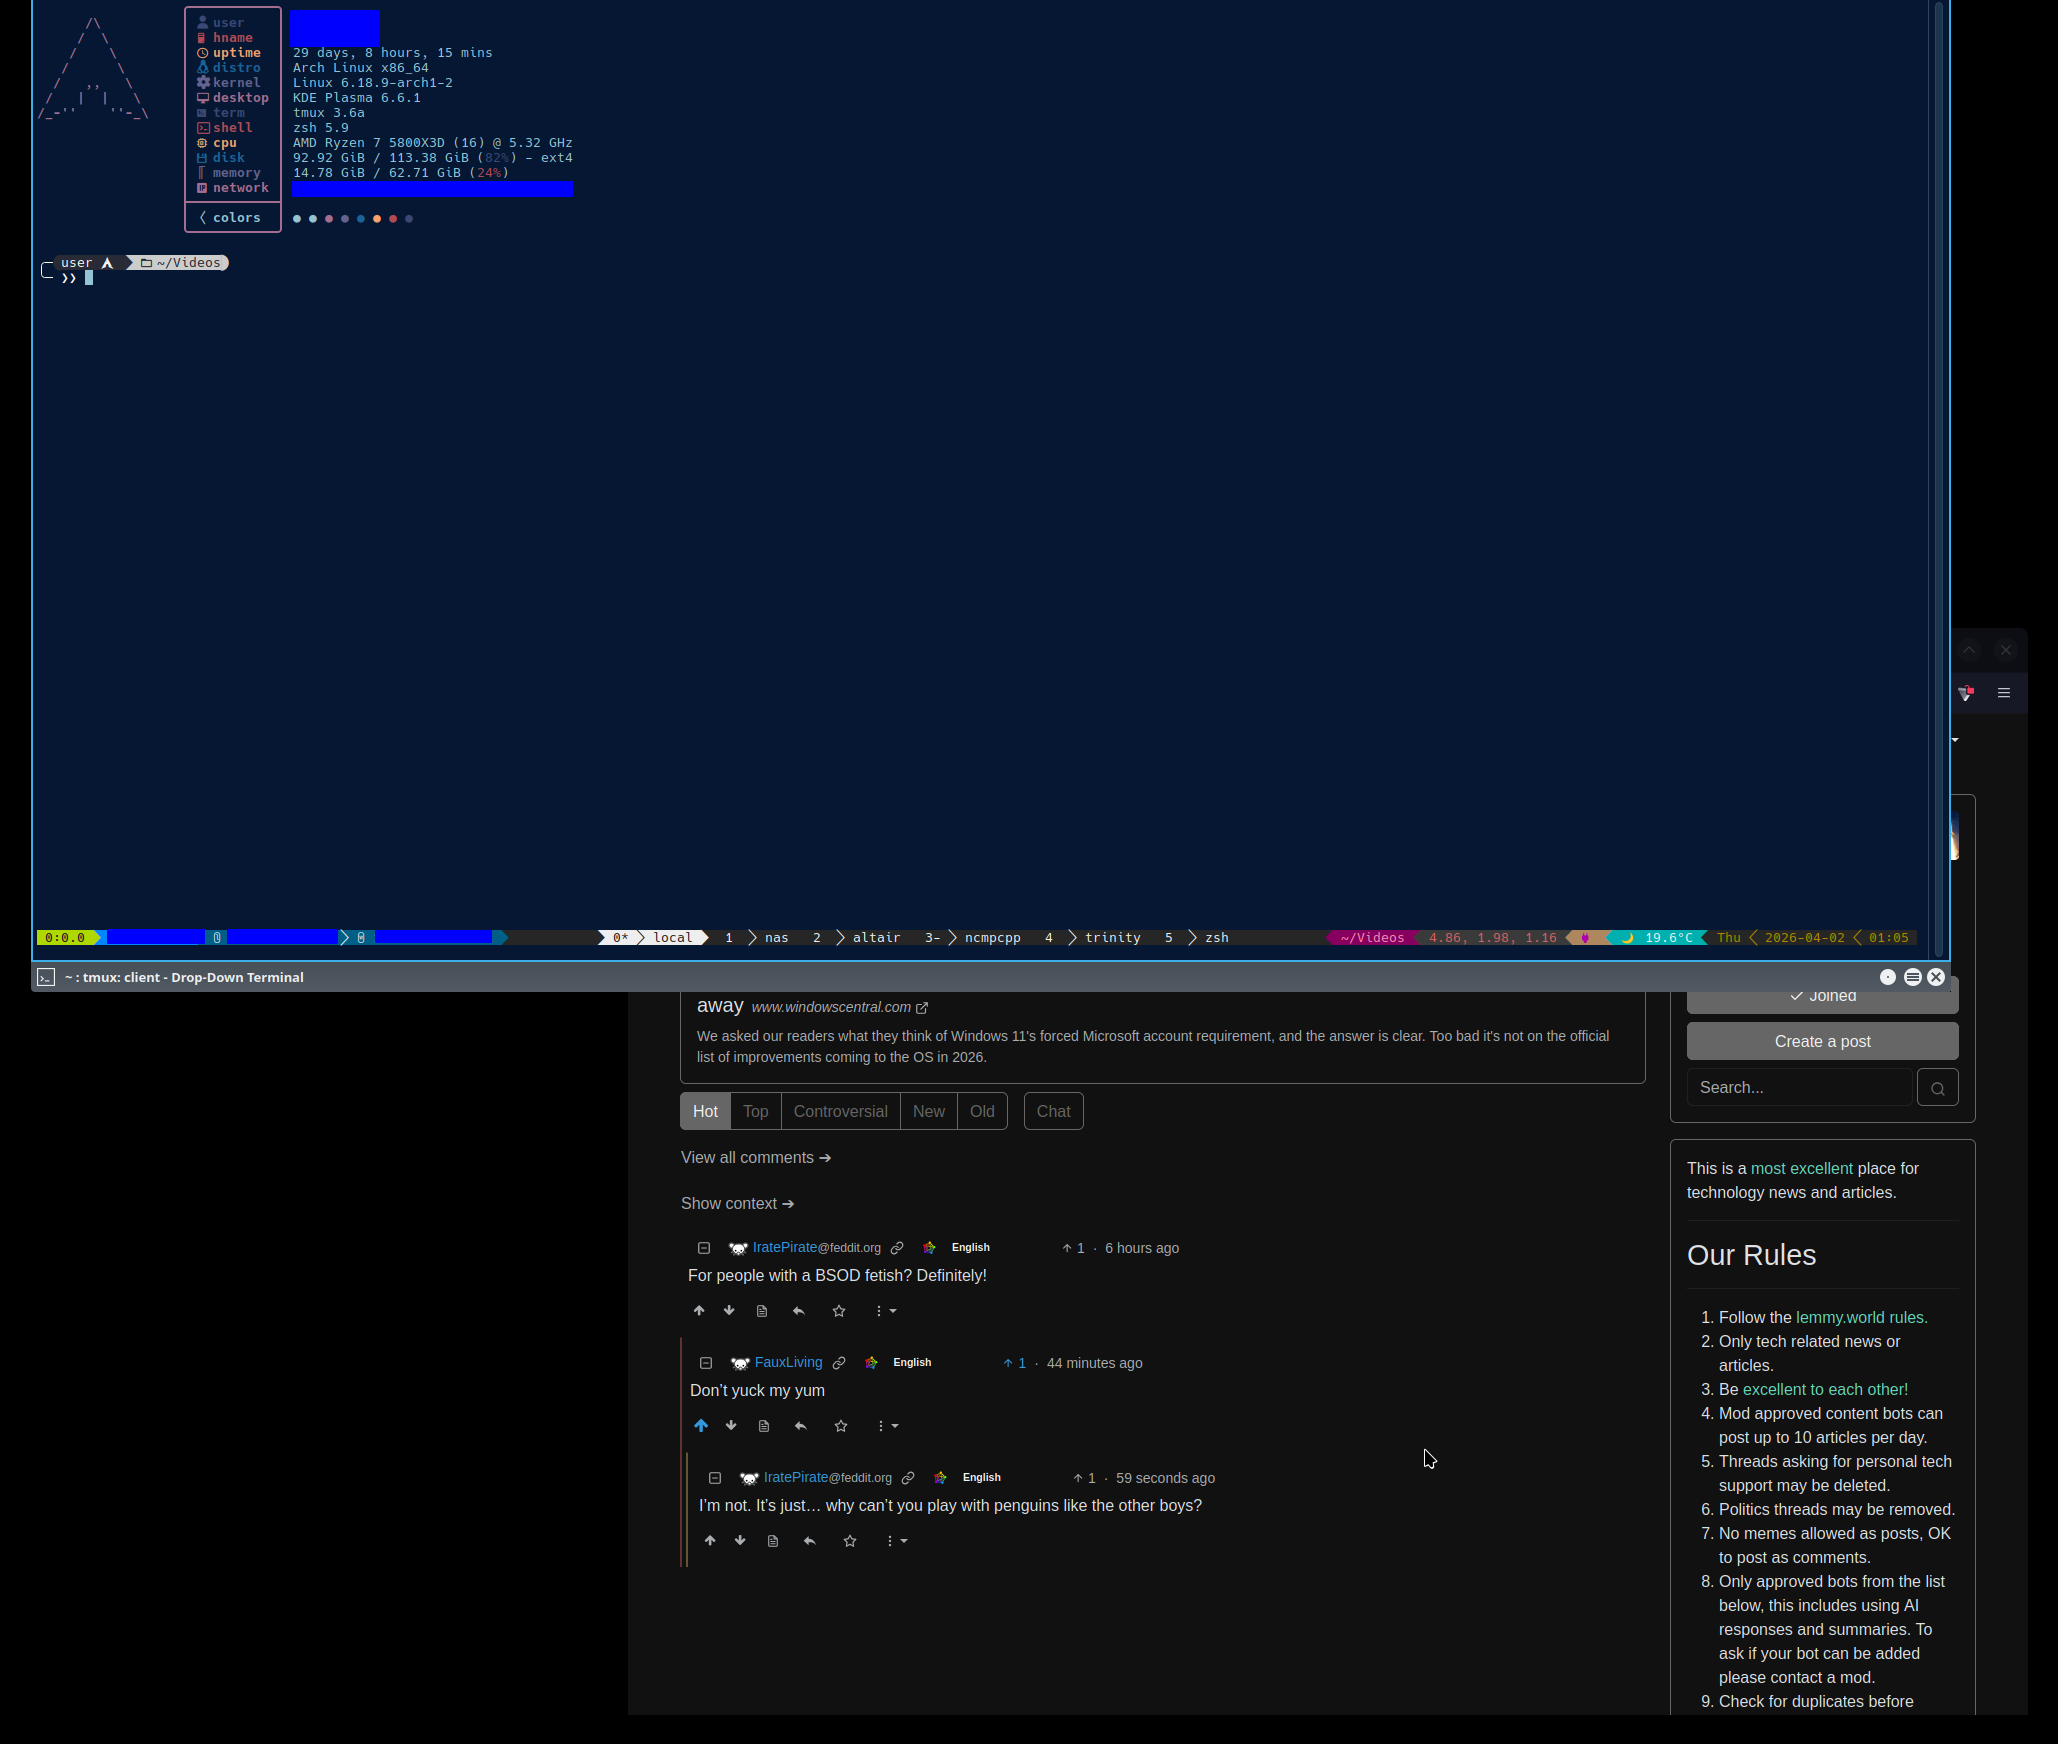
Task: Remove the active upvote on FauxLiving's comment
Action: pyautogui.click(x=701, y=1426)
